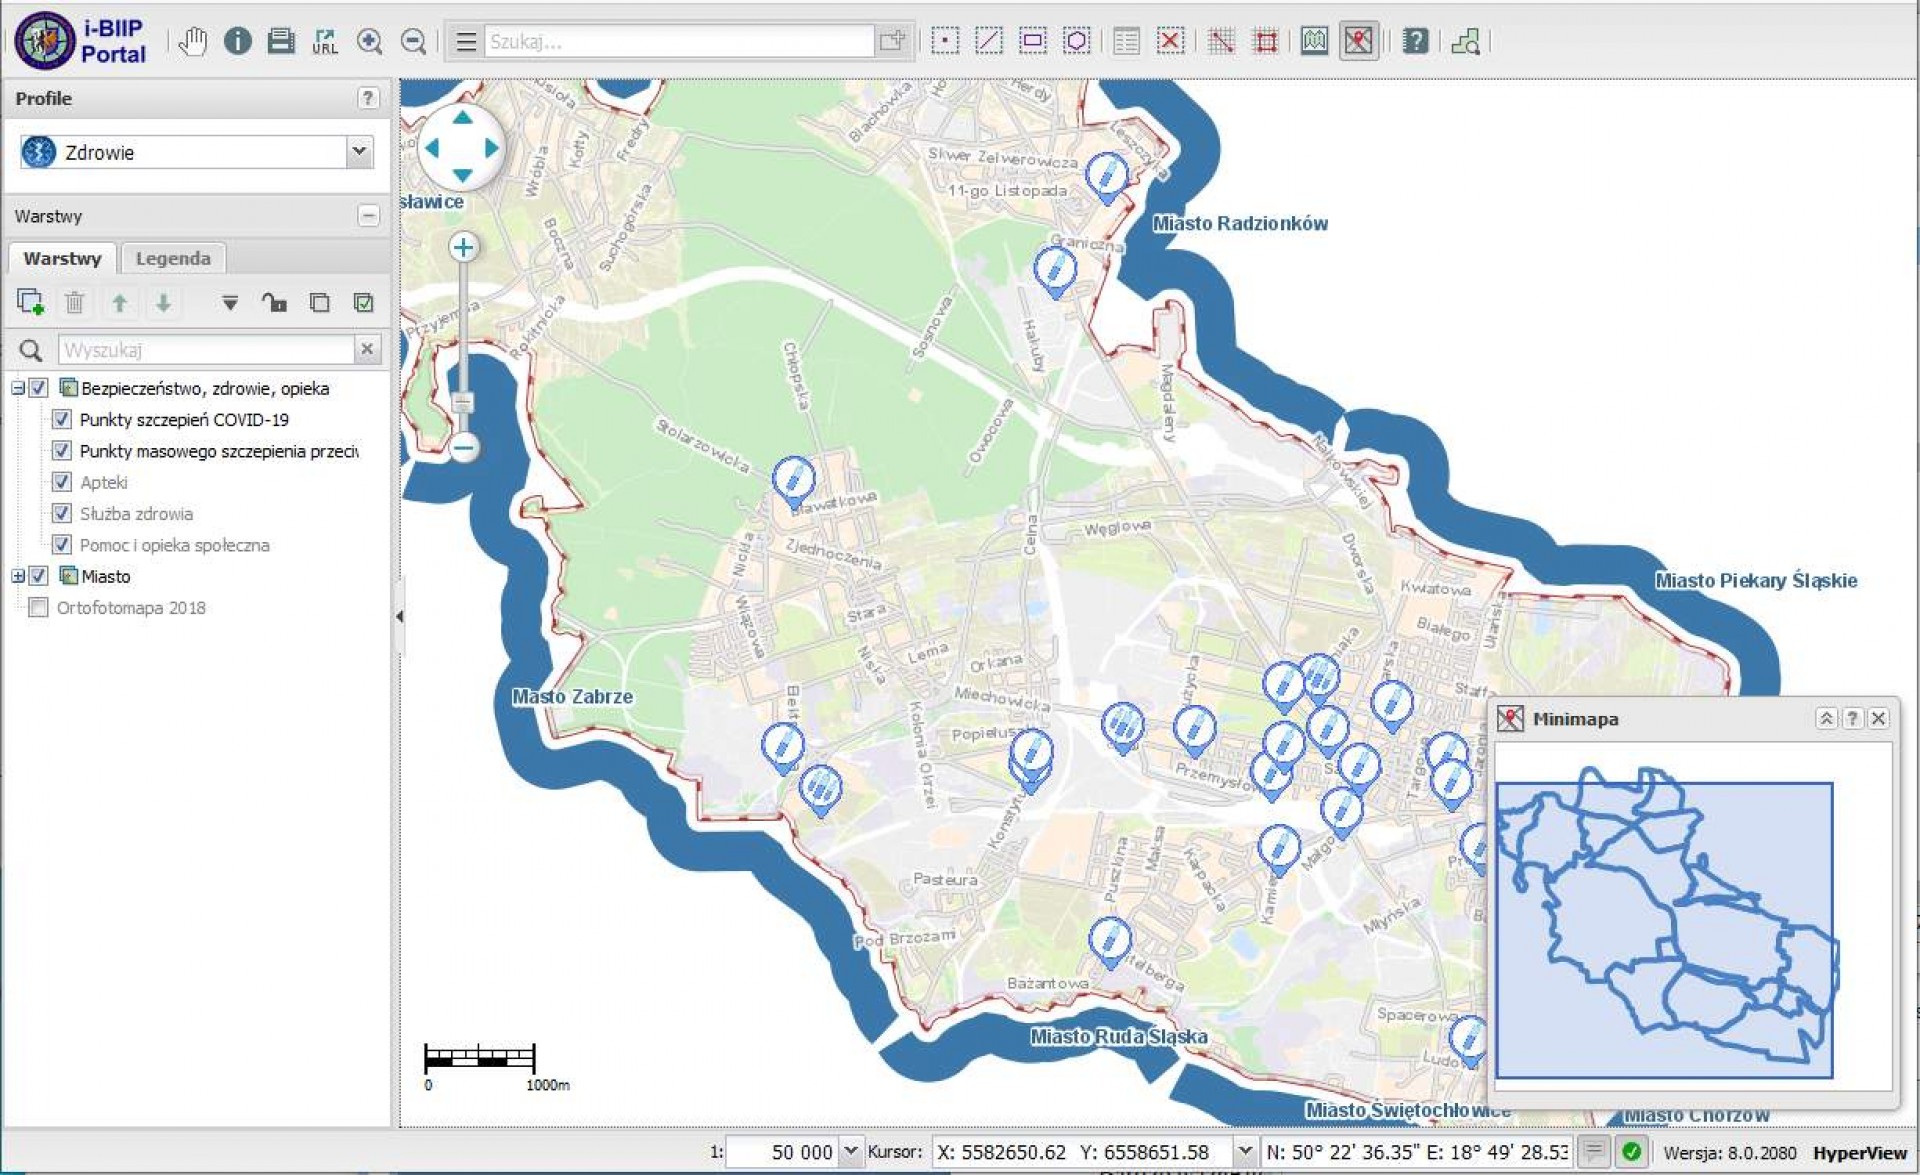Click the layer search magnifier icon
This screenshot has width=1920, height=1175.
coord(31,350)
